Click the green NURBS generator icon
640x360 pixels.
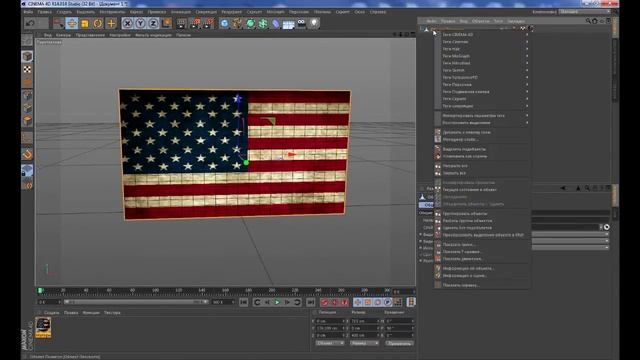250,23
